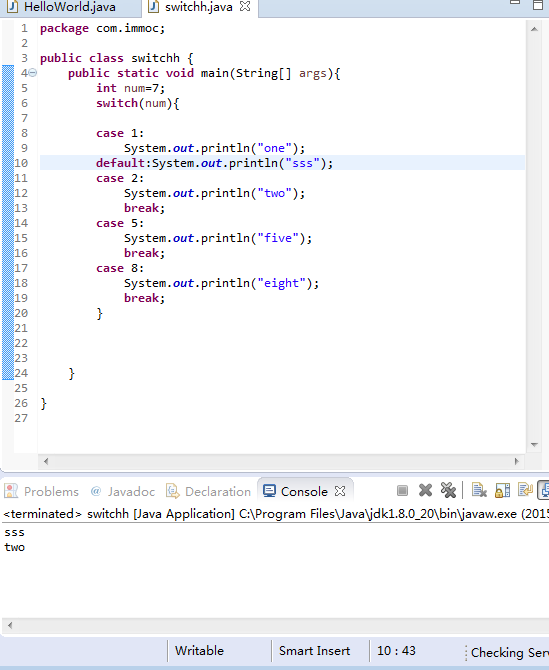Viewport: 549px width, 670px height.
Task: Open the Declaration view tab
Action: [208, 491]
